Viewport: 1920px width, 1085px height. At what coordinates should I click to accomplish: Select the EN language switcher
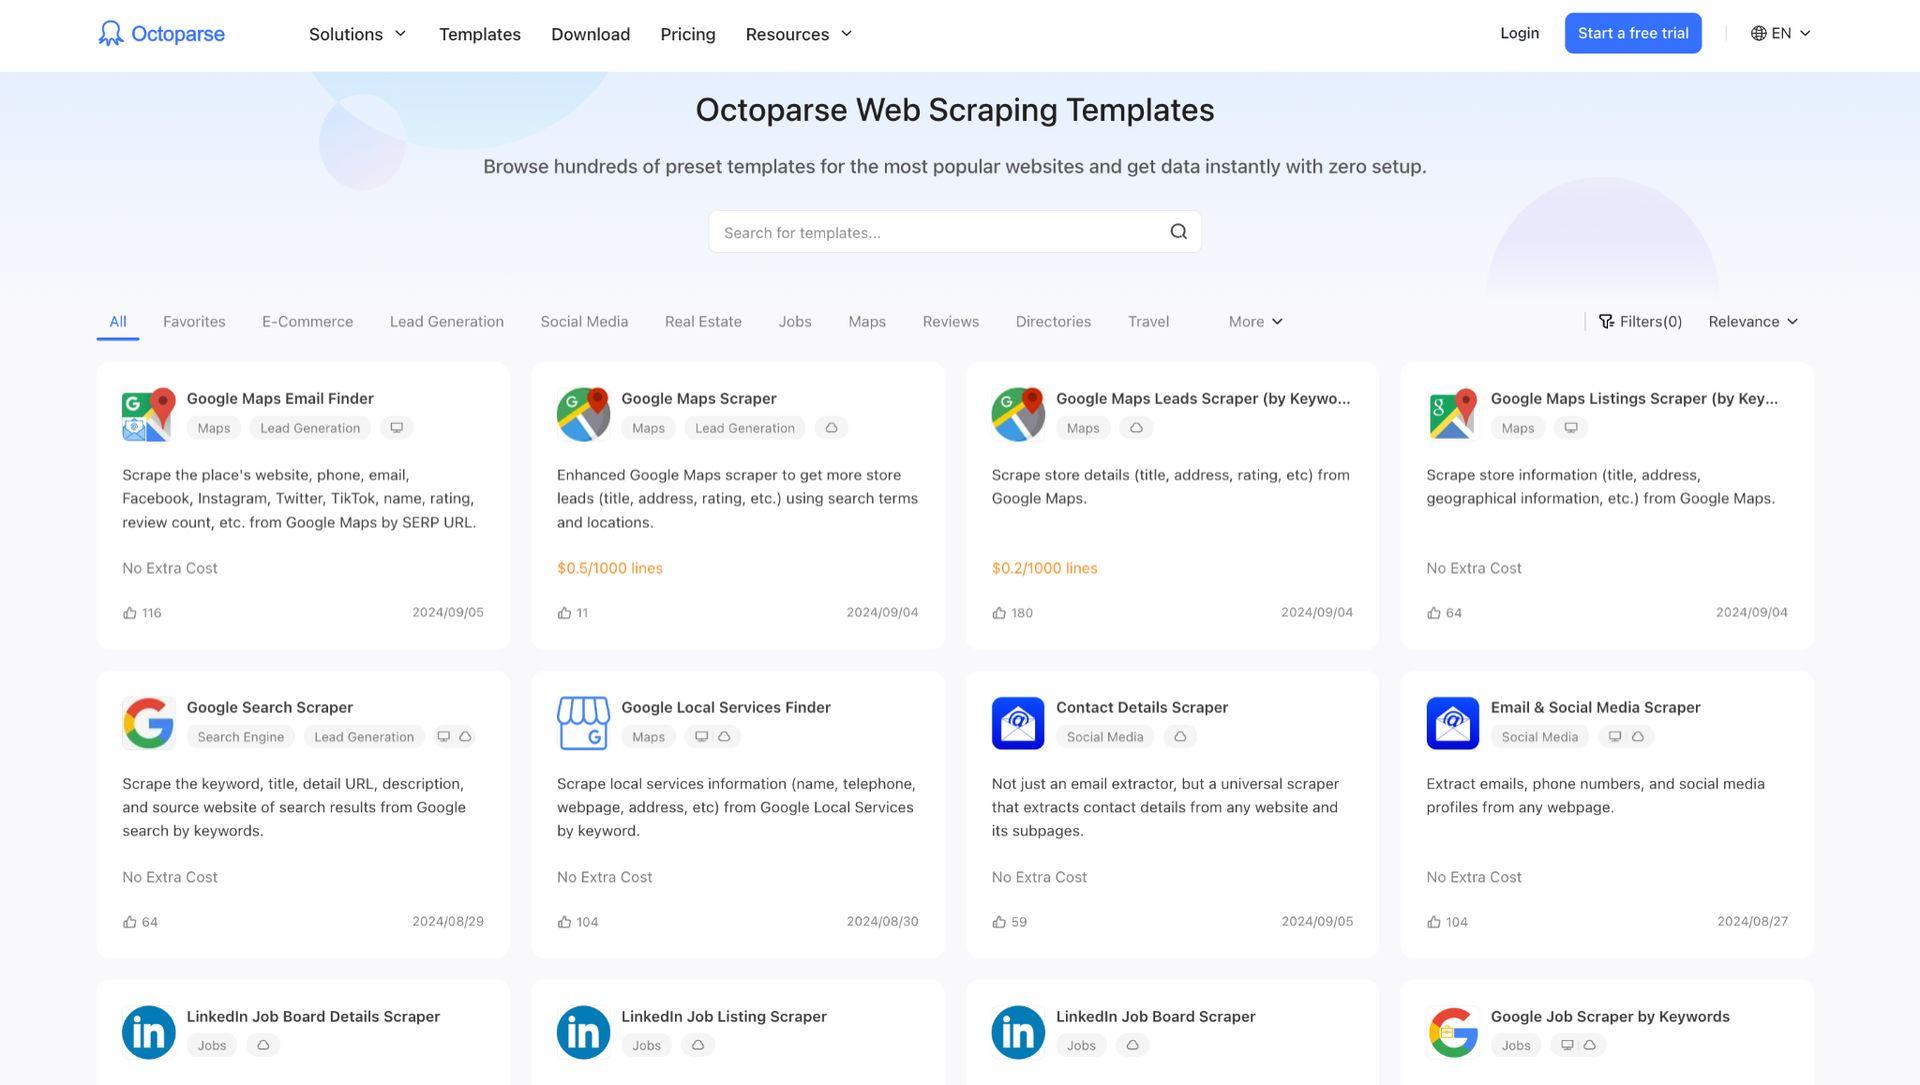pos(1782,33)
